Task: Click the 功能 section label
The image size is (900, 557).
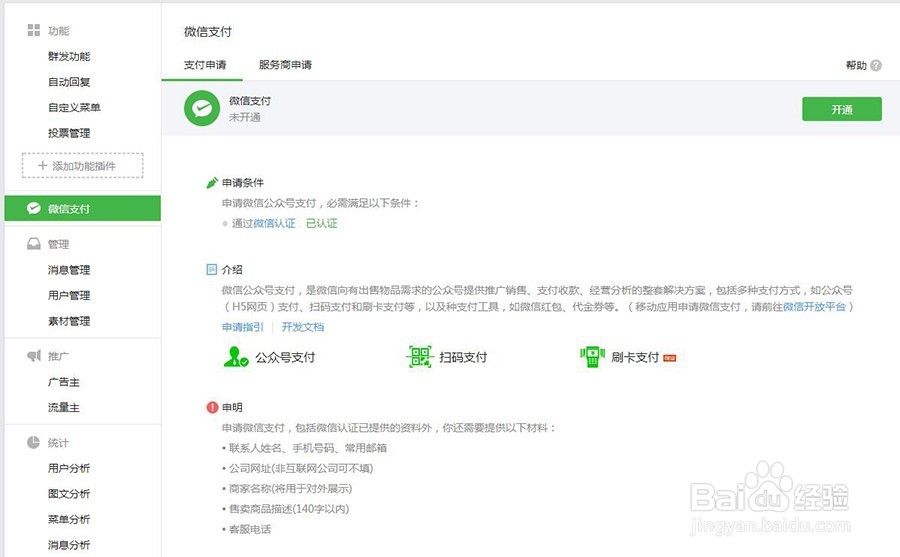Action: tap(59, 30)
